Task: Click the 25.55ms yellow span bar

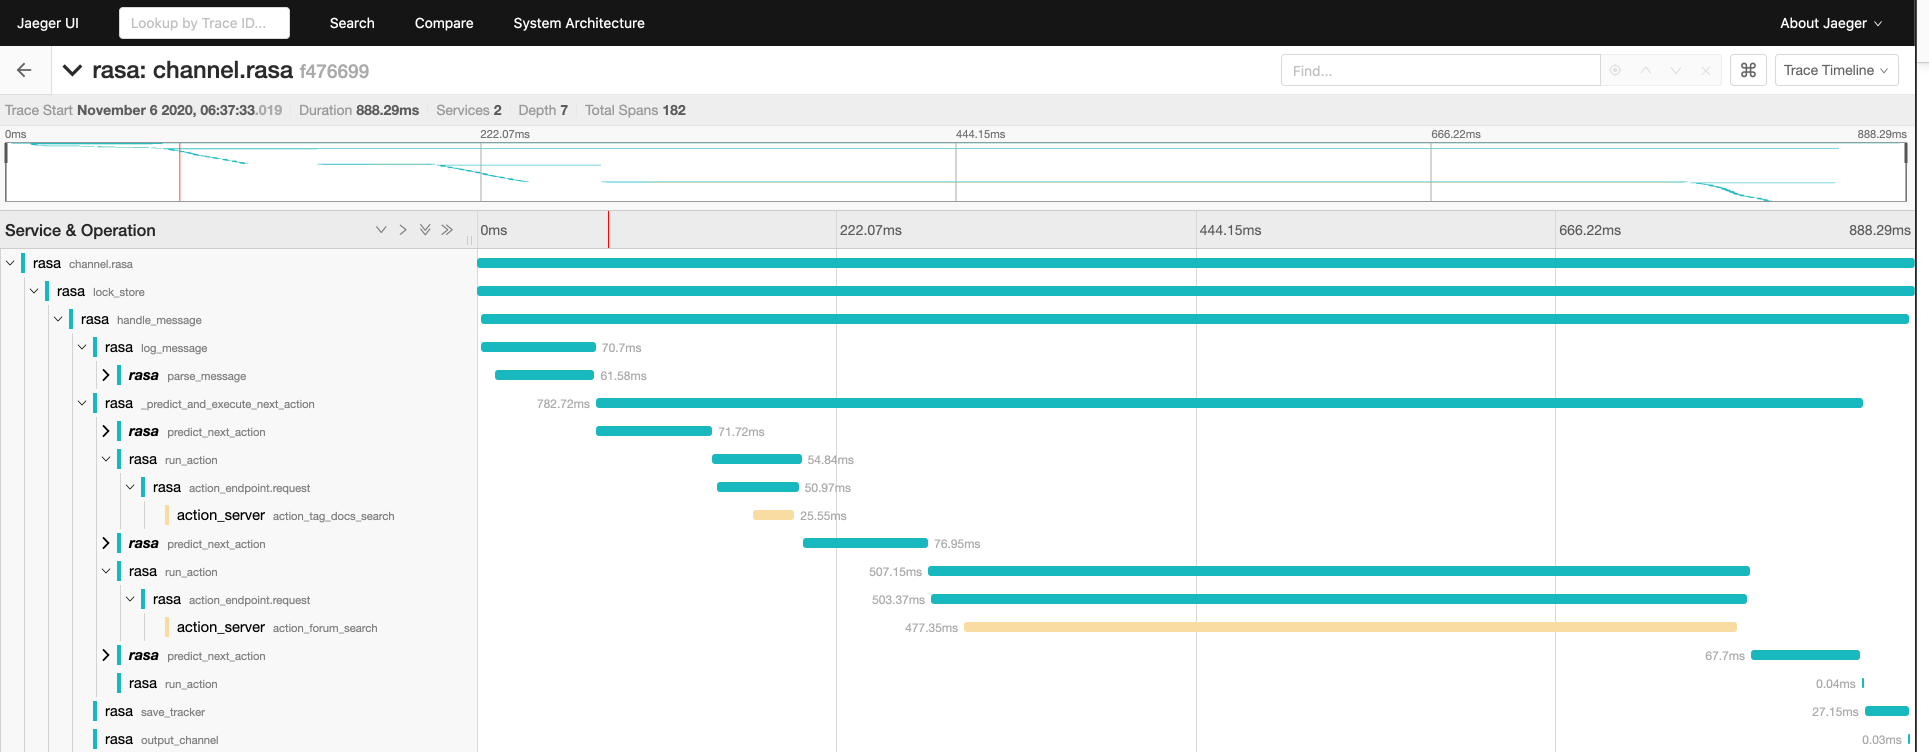Action: (773, 515)
